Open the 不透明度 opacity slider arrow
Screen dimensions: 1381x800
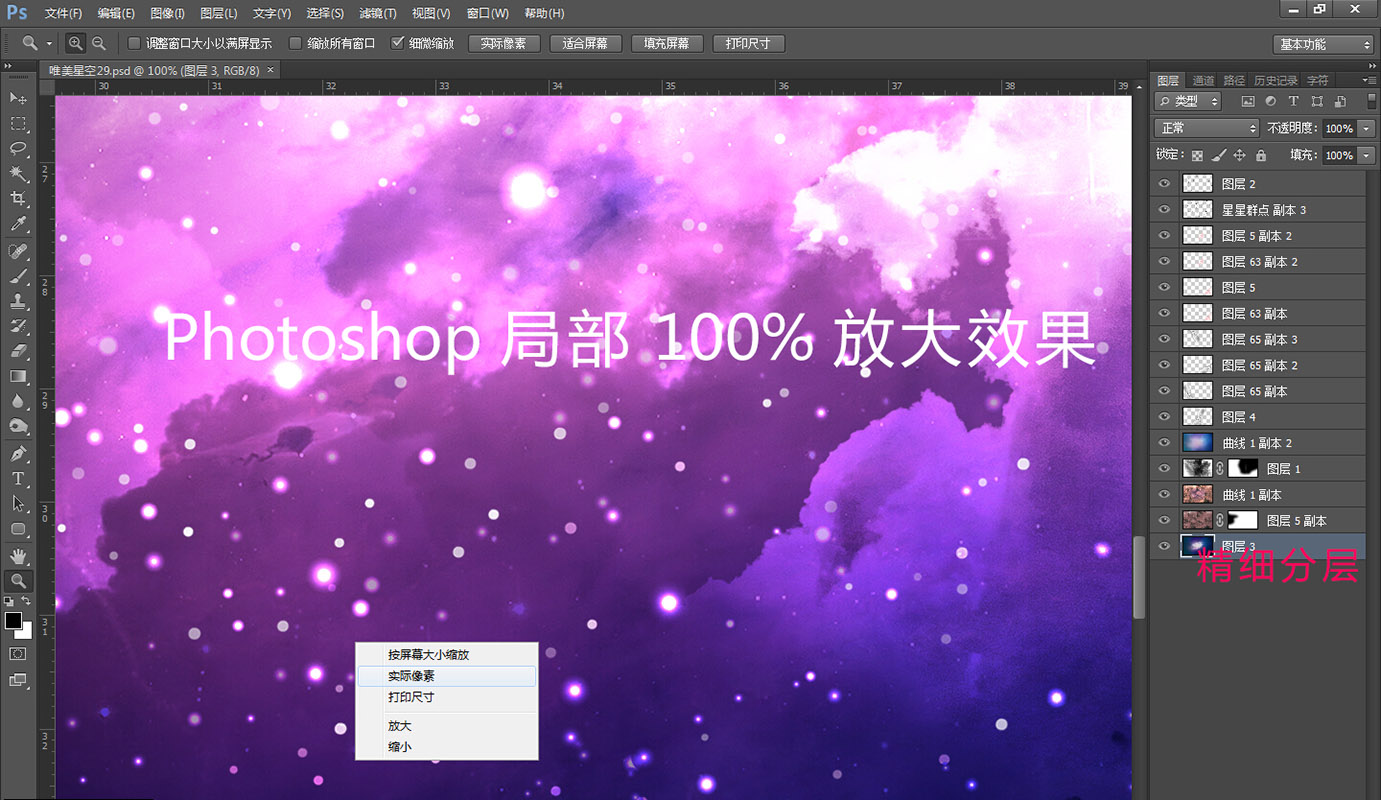[x=1366, y=128]
